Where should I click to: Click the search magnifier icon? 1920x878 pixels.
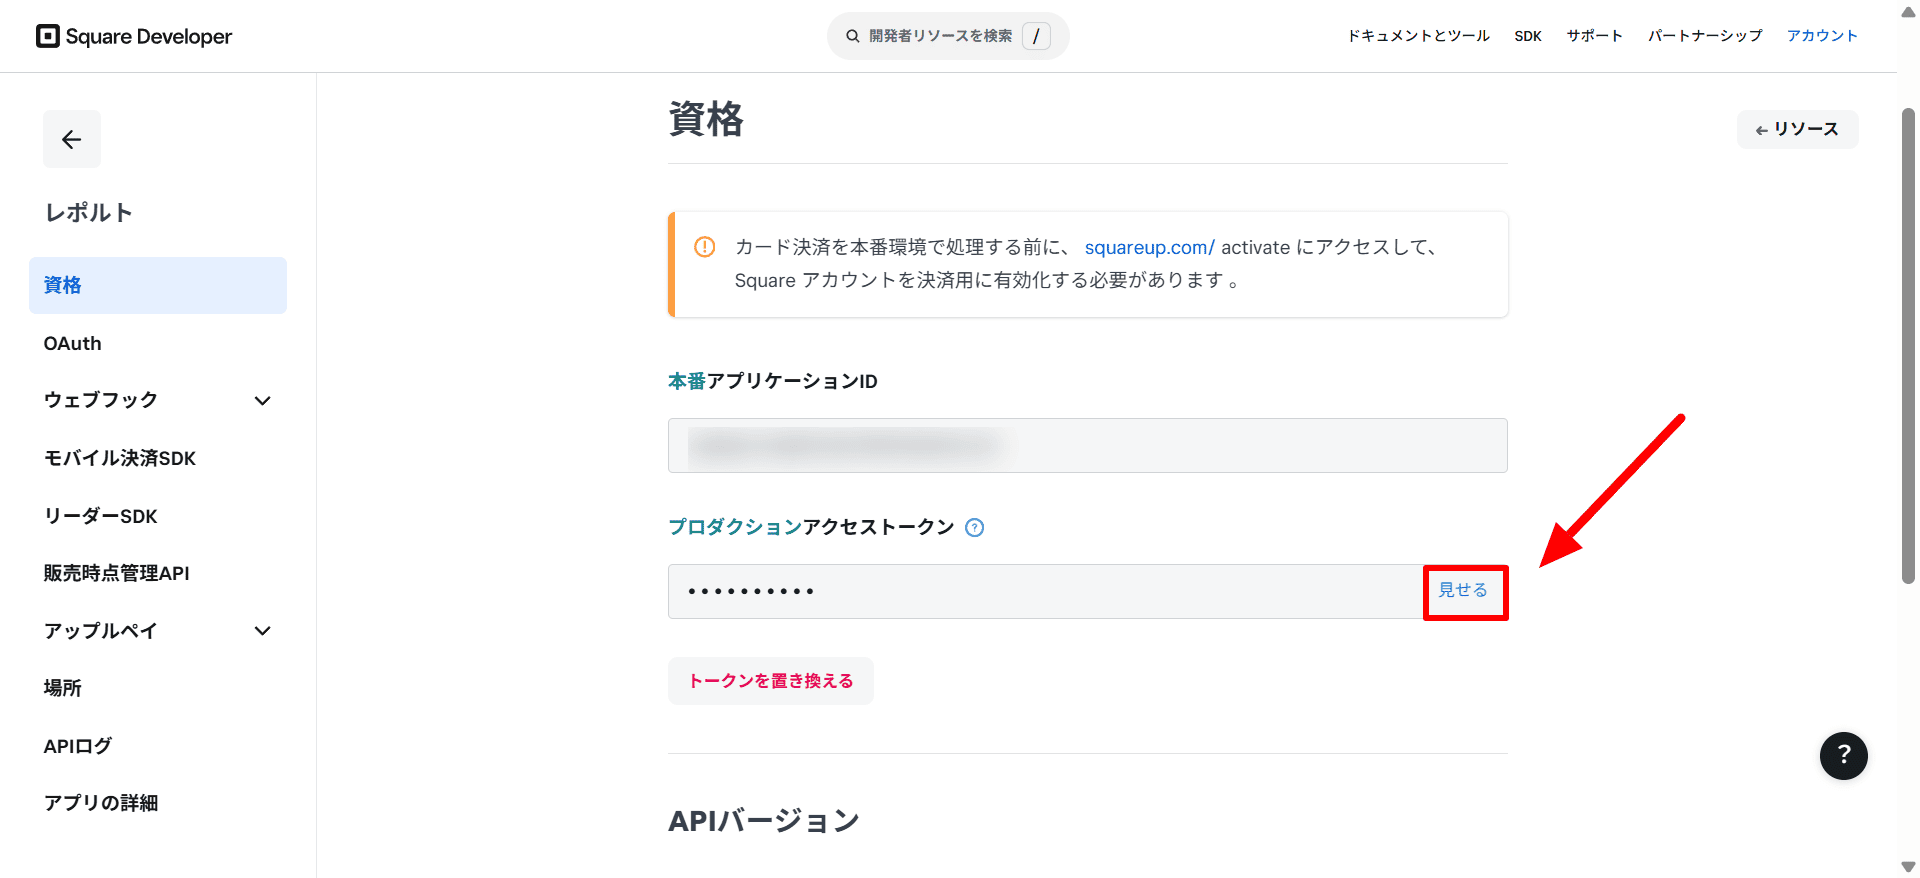point(853,36)
